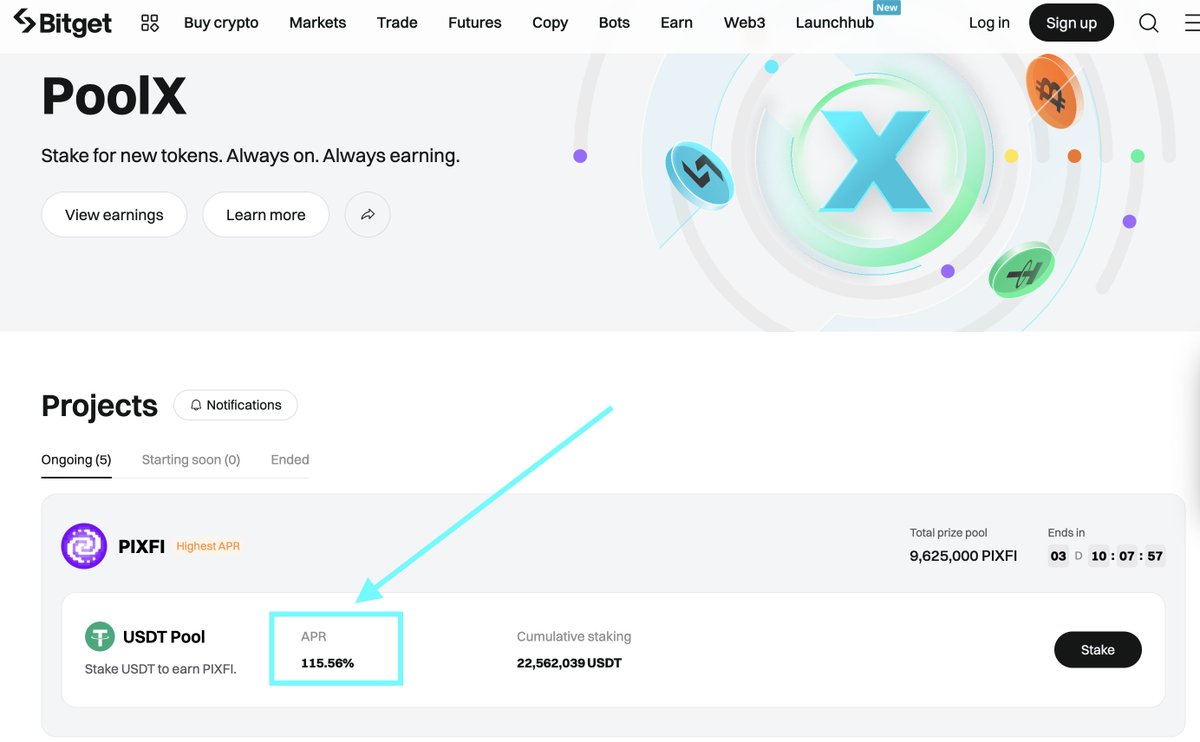Viewport: 1200px width, 742px height.
Task: Open the Earn menu
Action: point(677,22)
